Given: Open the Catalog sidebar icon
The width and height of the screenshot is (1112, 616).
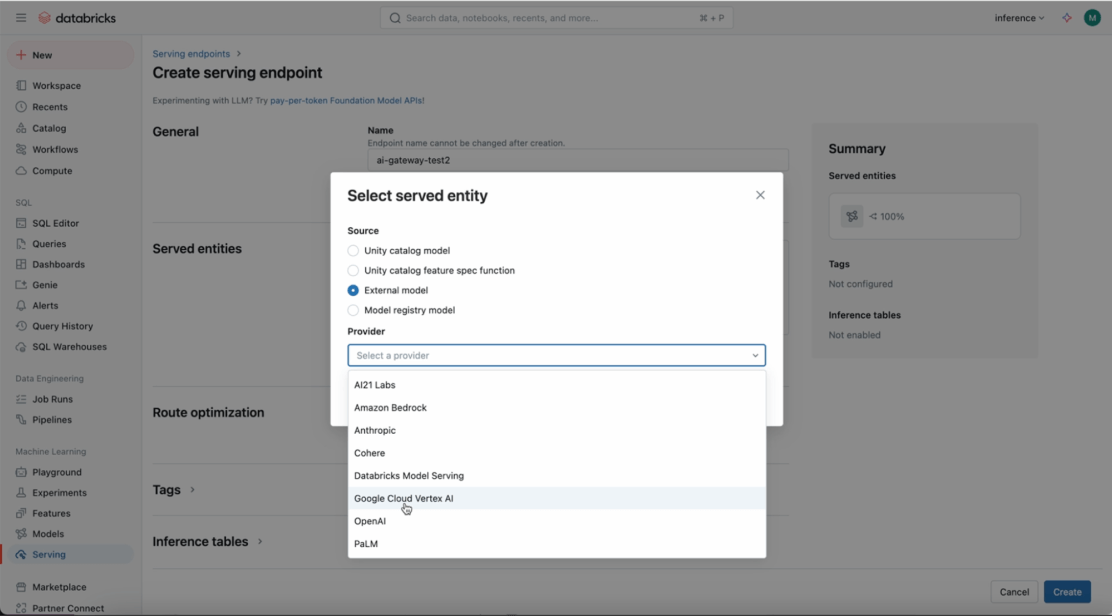Looking at the screenshot, I should [x=22, y=128].
